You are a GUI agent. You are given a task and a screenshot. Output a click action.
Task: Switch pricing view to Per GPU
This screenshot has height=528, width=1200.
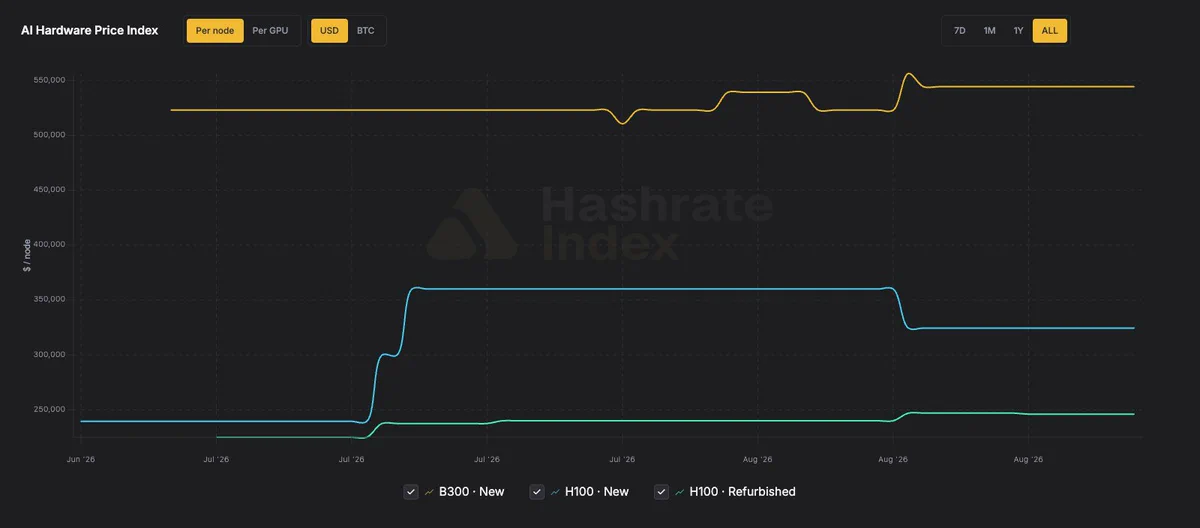point(270,31)
